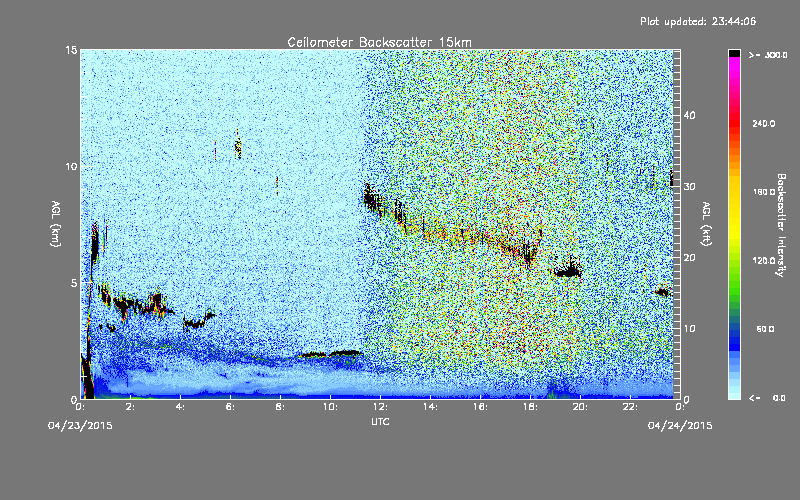Click the "04/23/2015" start date
This screenshot has height=500, width=800.
pos(80,426)
